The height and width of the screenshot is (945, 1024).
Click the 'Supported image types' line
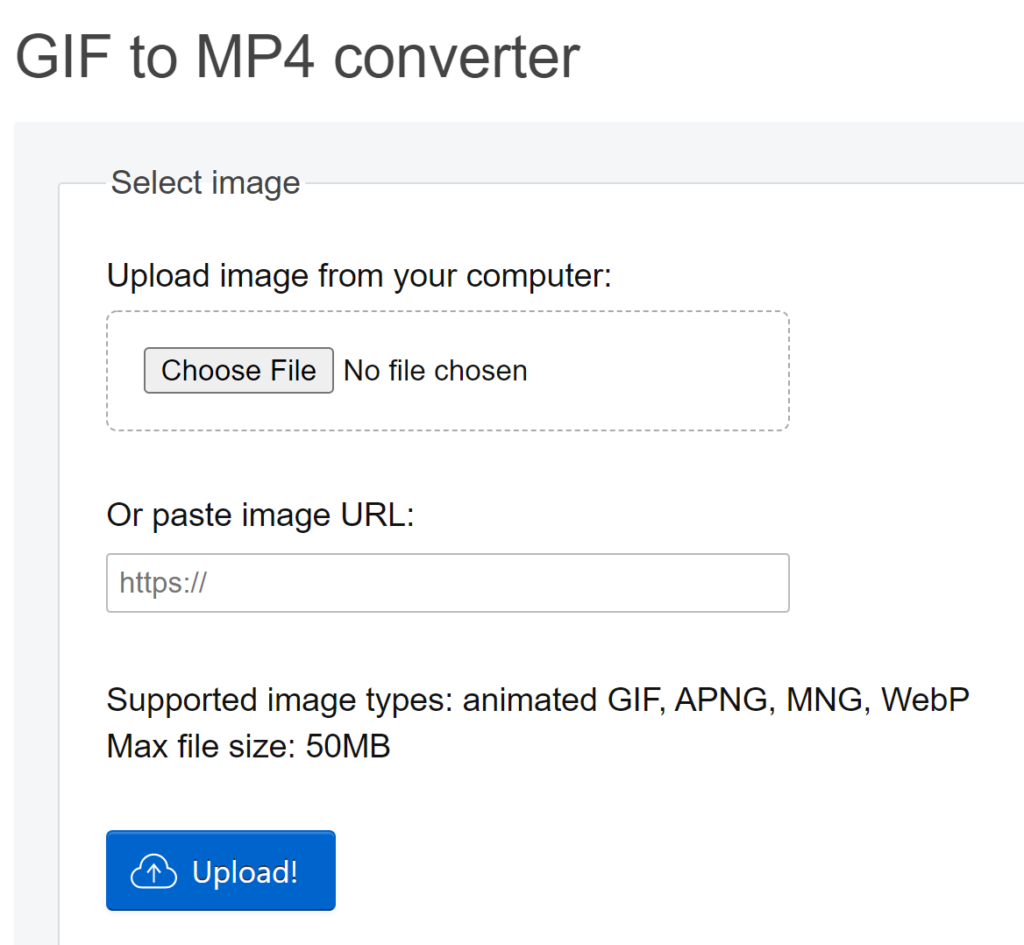tap(537, 700)
